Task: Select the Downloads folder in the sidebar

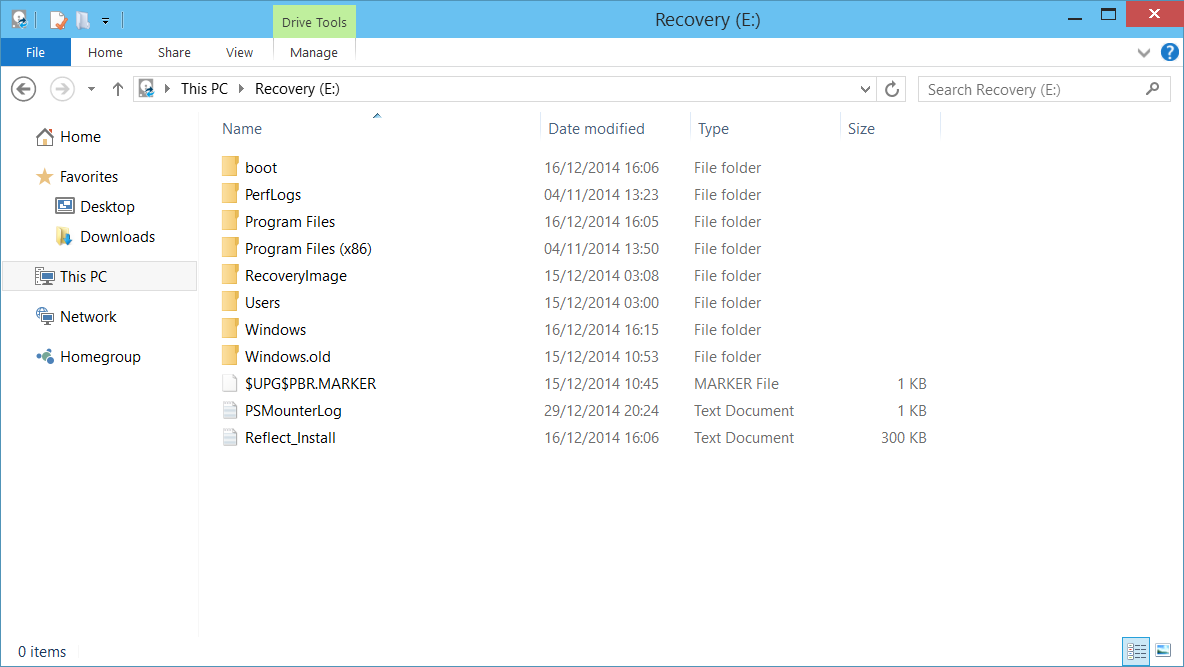Action: [x=116, y=236]
